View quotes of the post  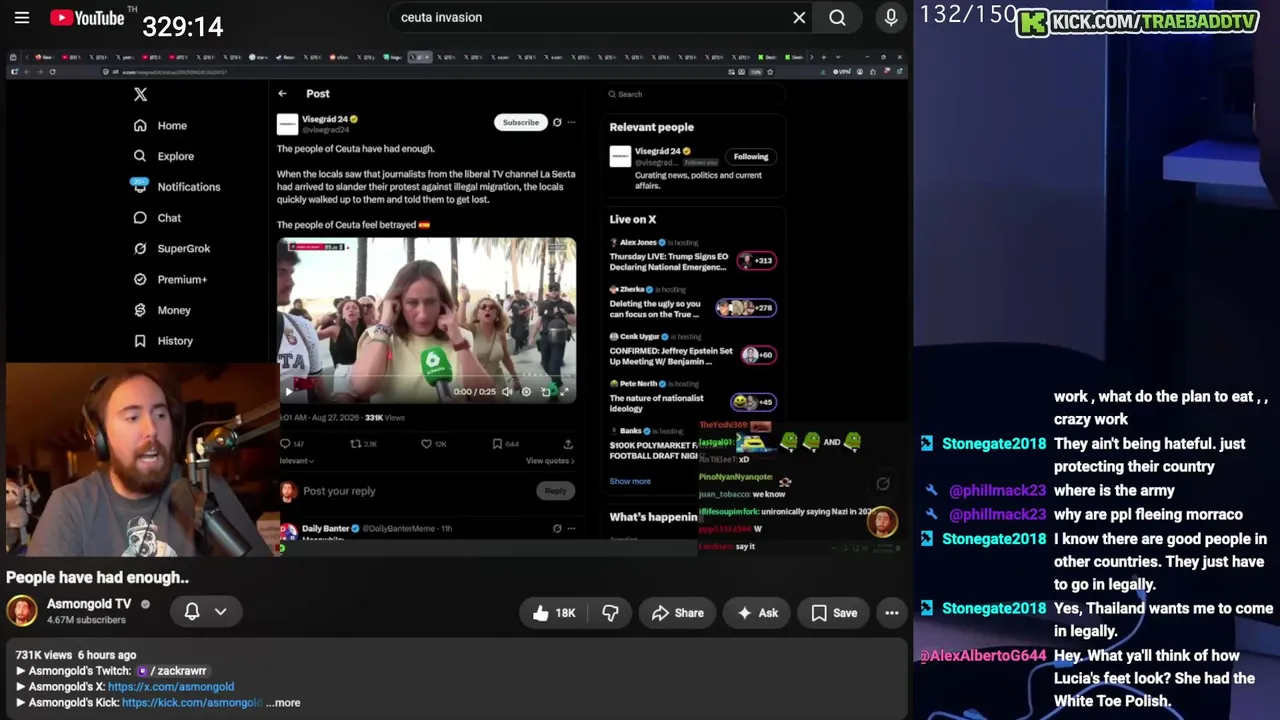coord(550,461)
